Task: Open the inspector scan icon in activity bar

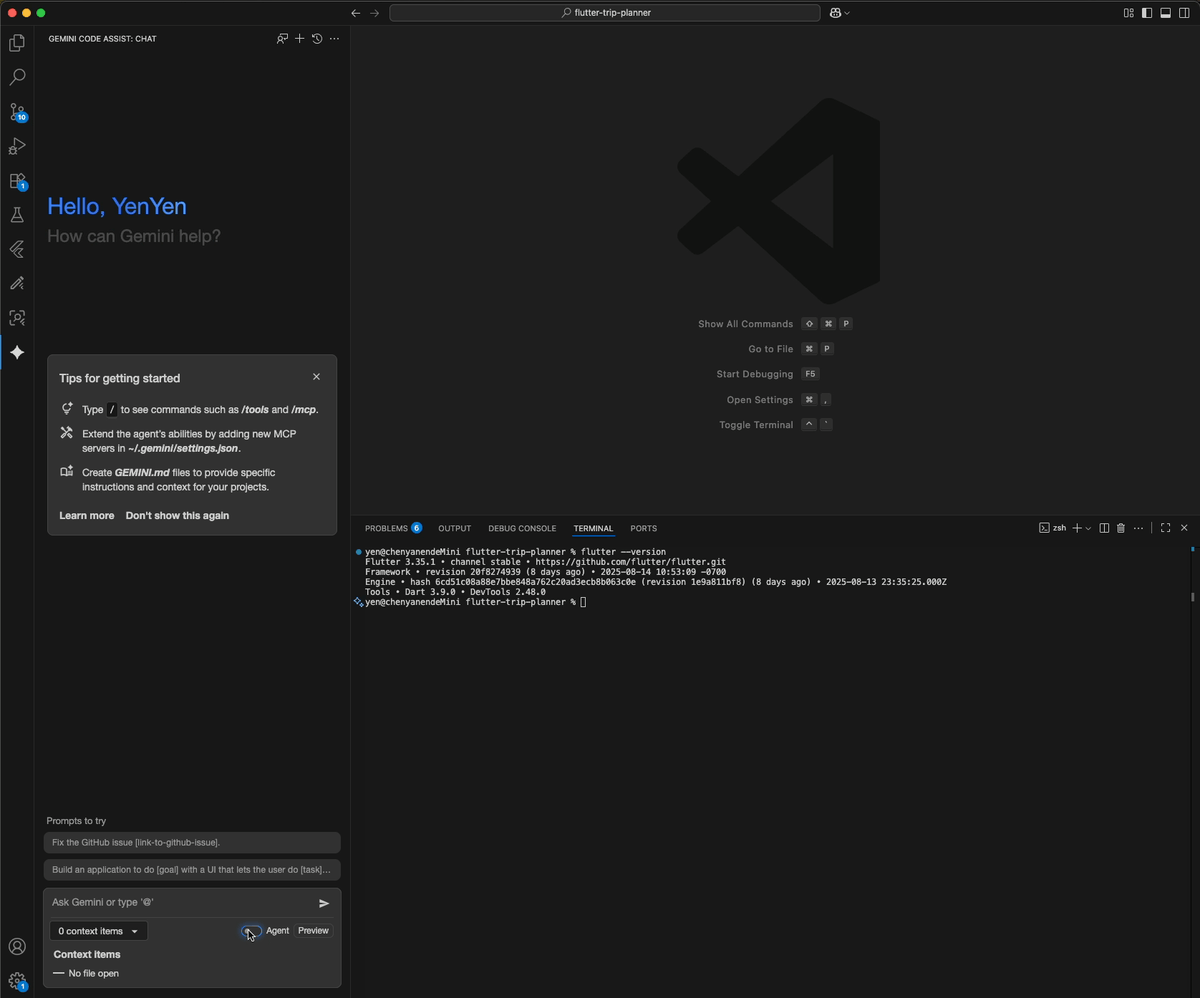Action: (17, 318)
